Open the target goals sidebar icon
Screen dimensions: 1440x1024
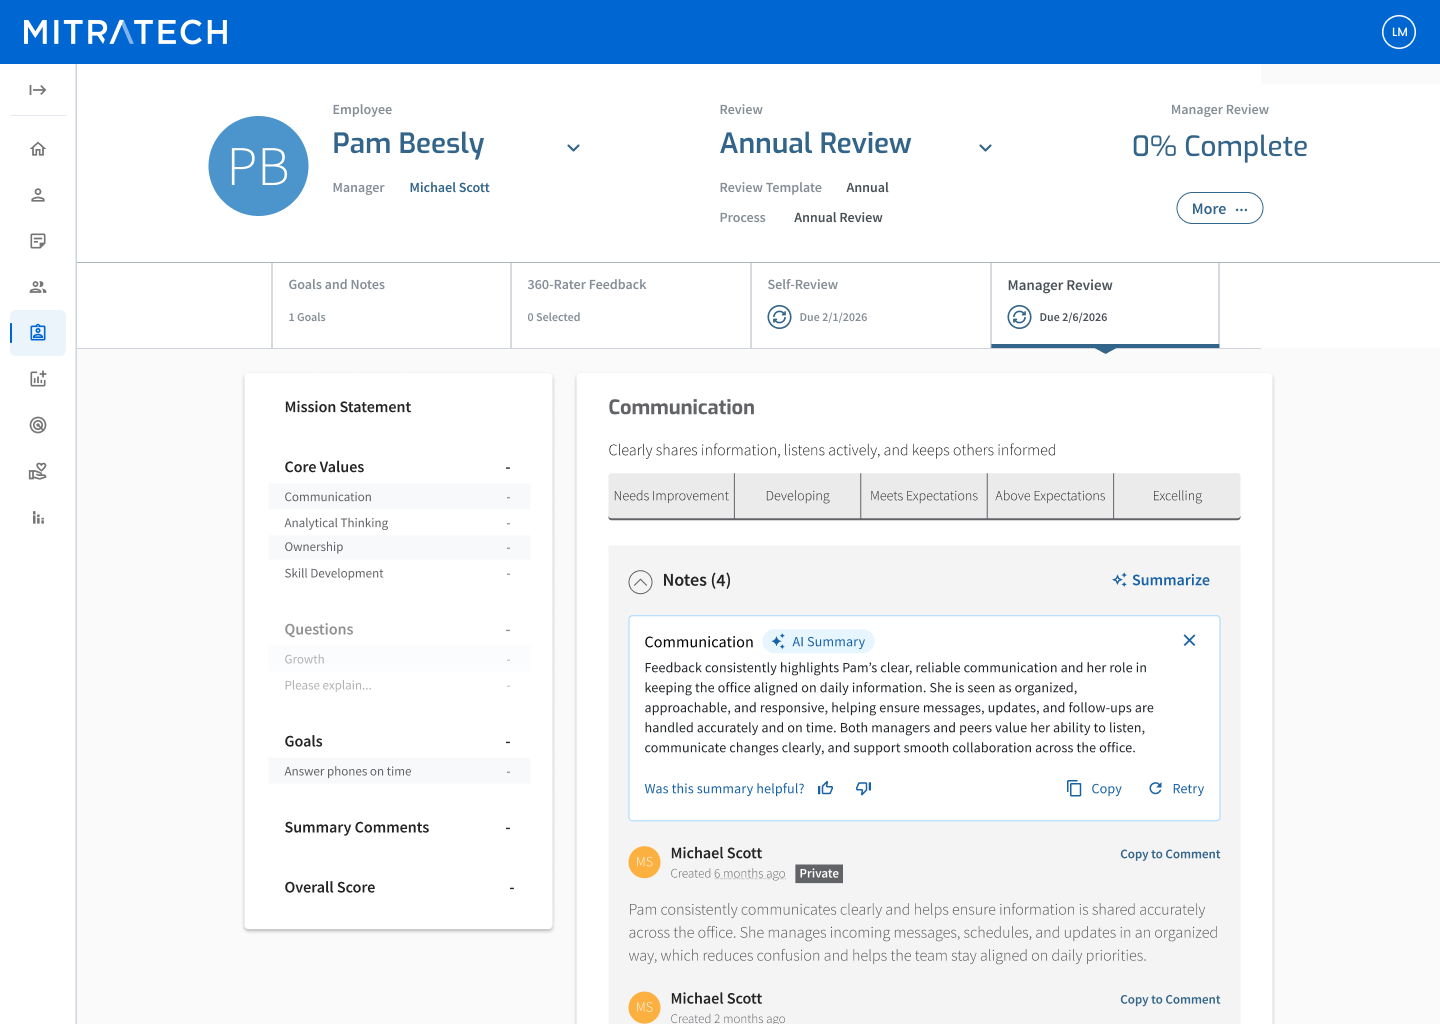pos(38,425)
